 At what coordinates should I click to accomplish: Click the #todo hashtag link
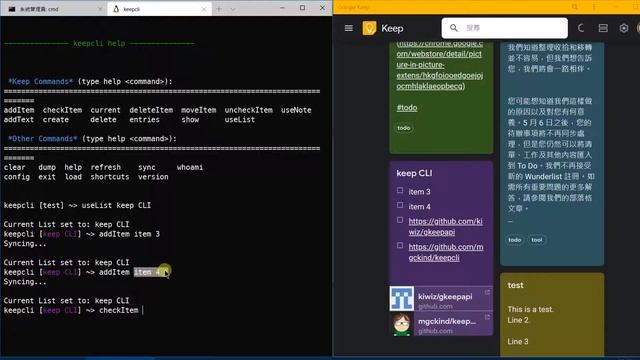tap(407, 108)
